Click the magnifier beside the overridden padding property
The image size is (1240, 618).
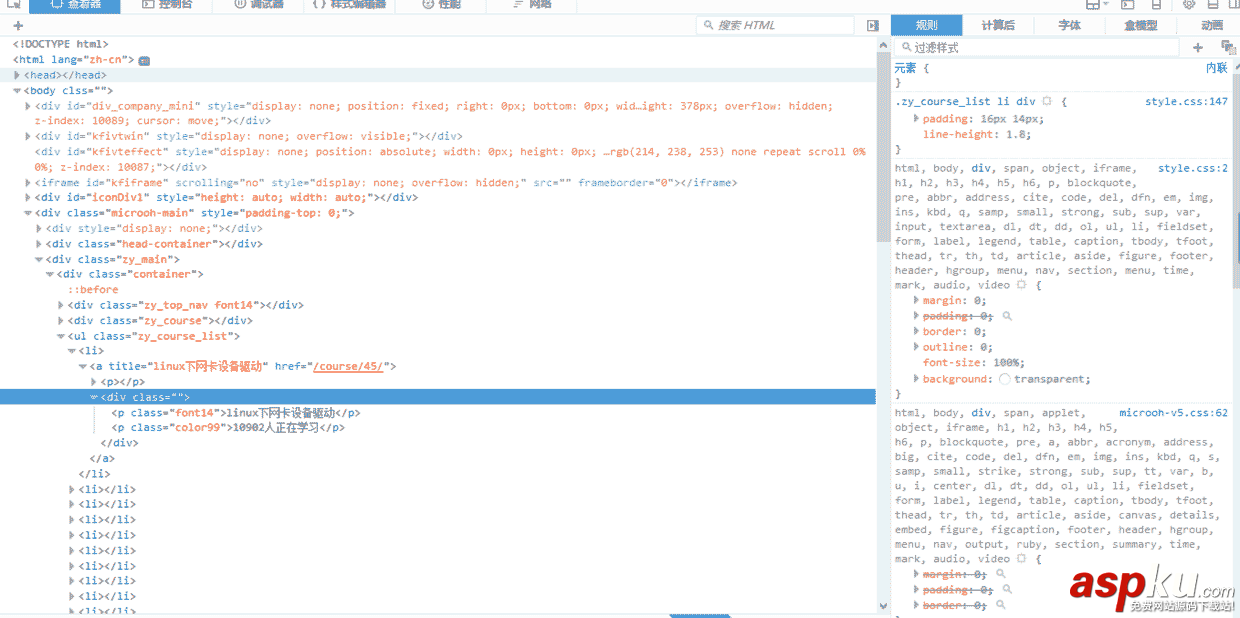[1007, 316]
